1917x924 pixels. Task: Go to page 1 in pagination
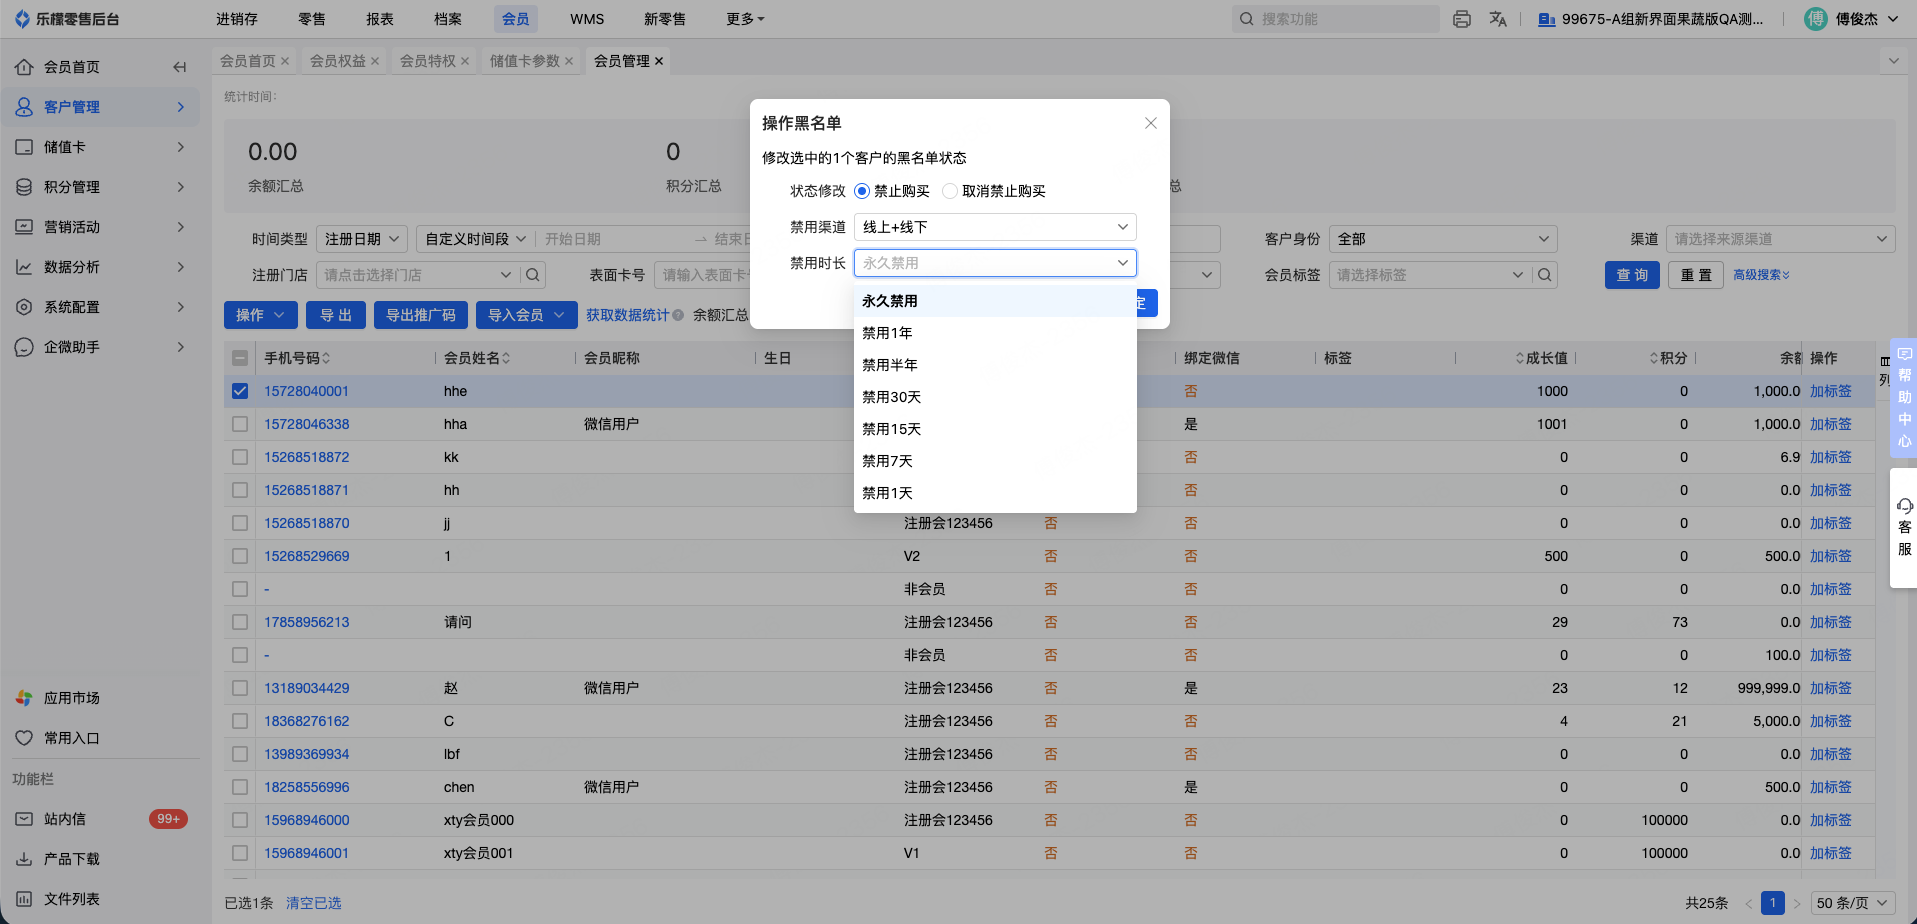(1773, 903)
